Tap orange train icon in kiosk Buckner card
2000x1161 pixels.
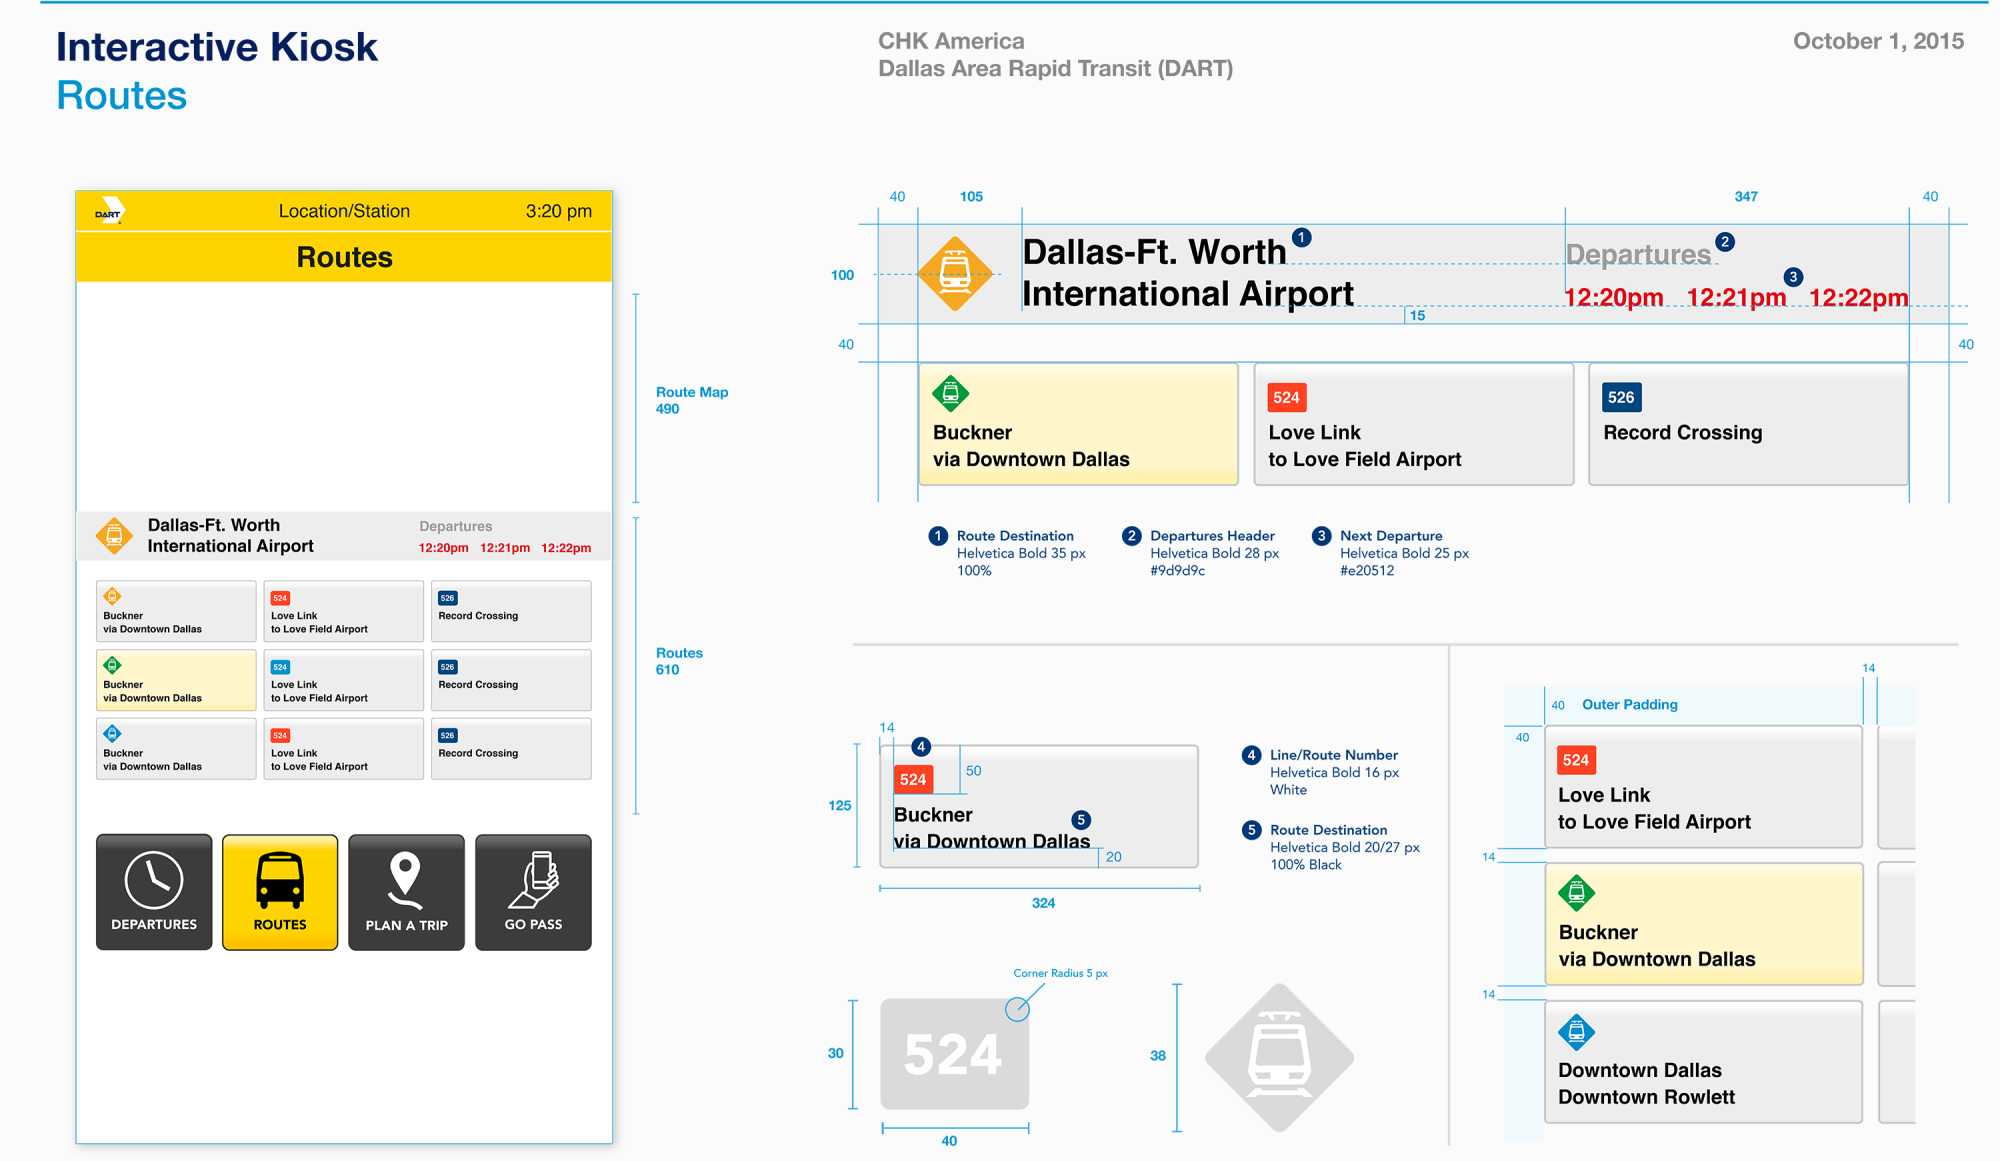[112, 596]
